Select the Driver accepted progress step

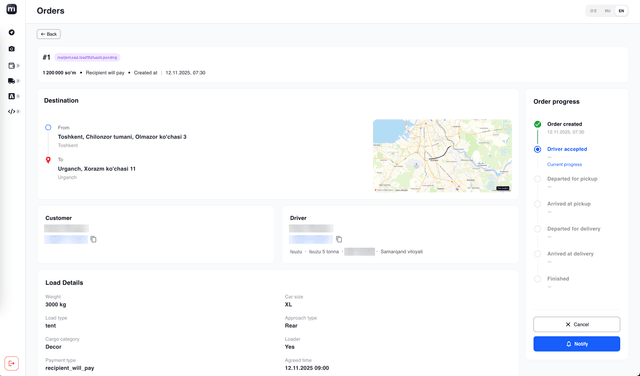coord(567,149)
